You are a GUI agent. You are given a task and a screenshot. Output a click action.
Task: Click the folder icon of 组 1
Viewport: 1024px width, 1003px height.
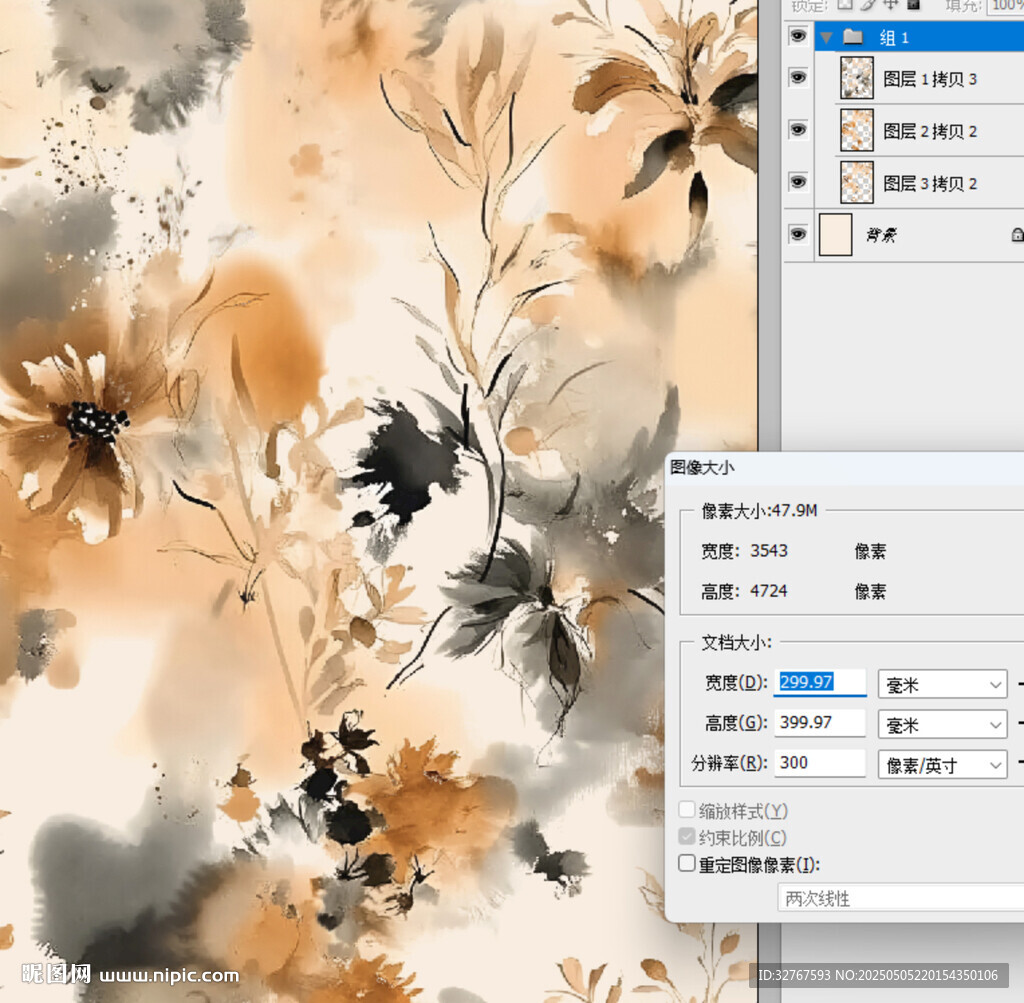coord(853,38)
